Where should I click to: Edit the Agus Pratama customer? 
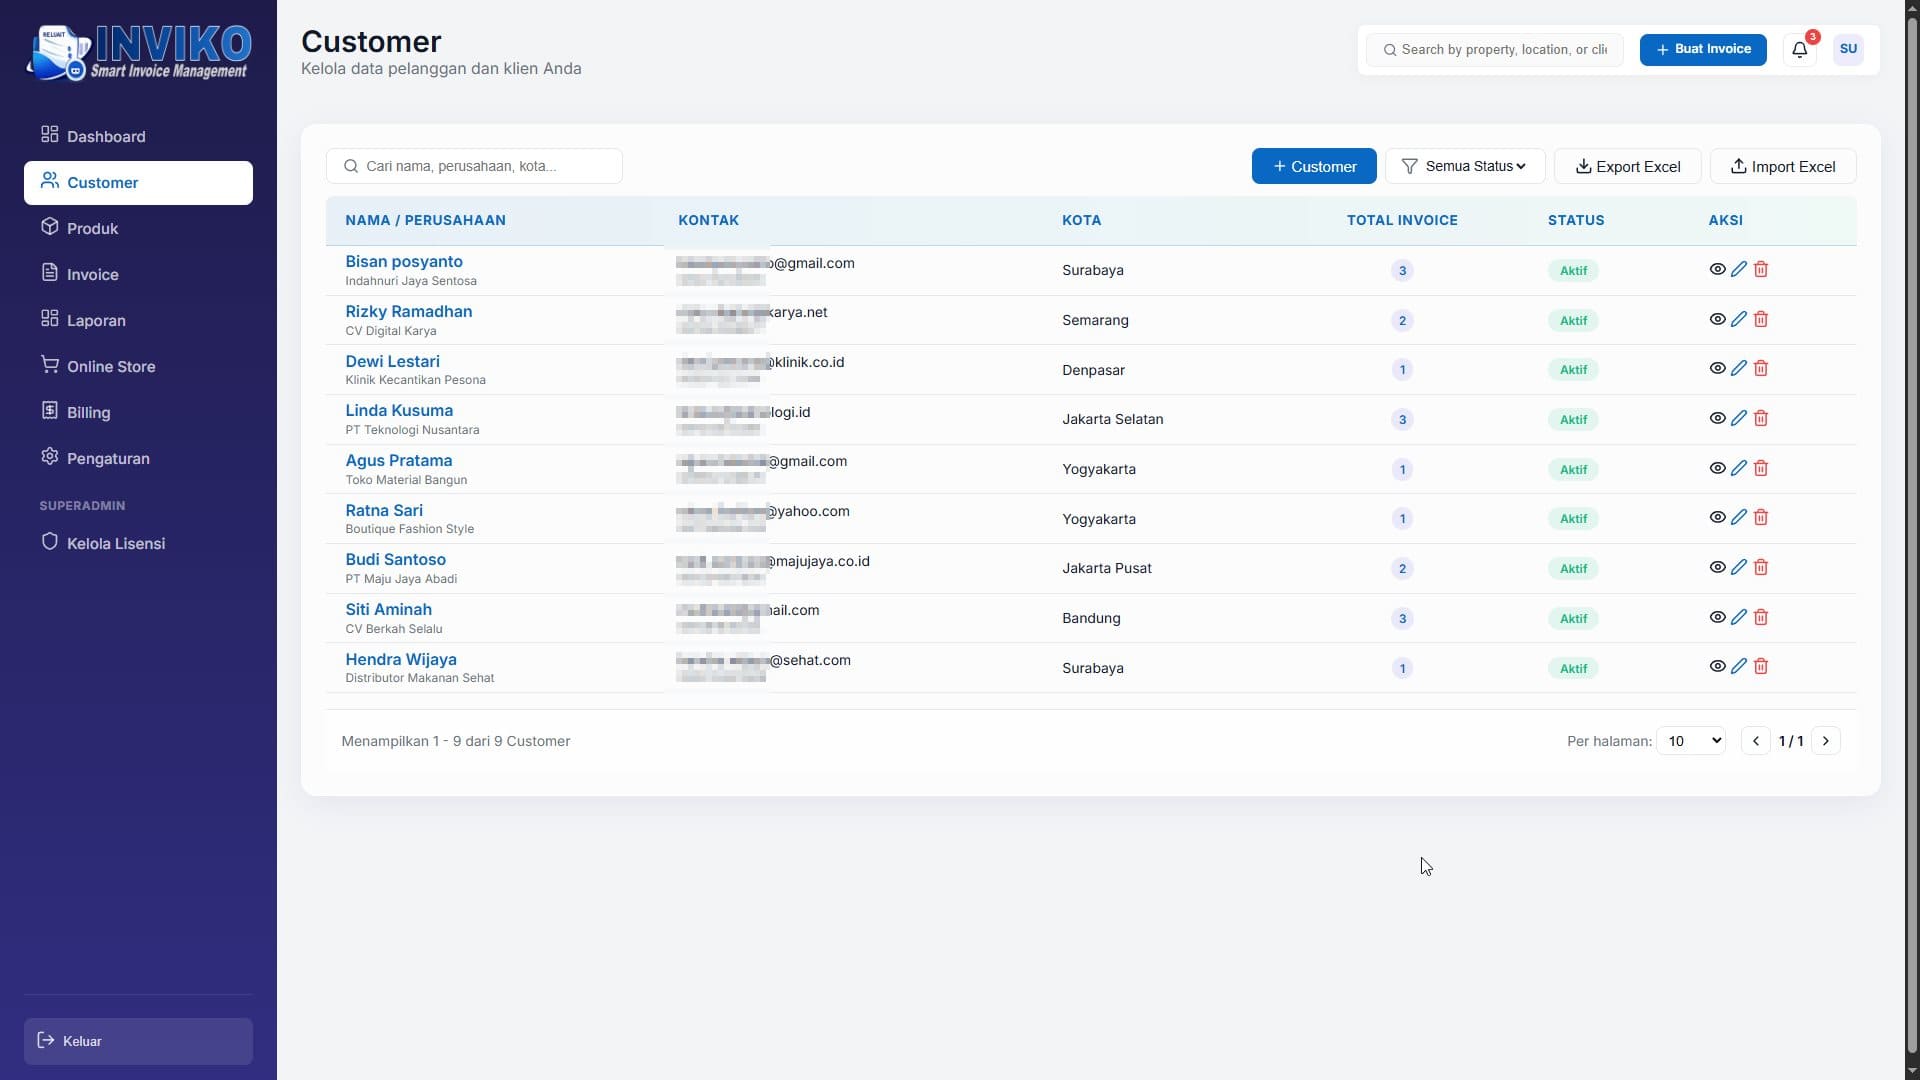(1739, 468)
